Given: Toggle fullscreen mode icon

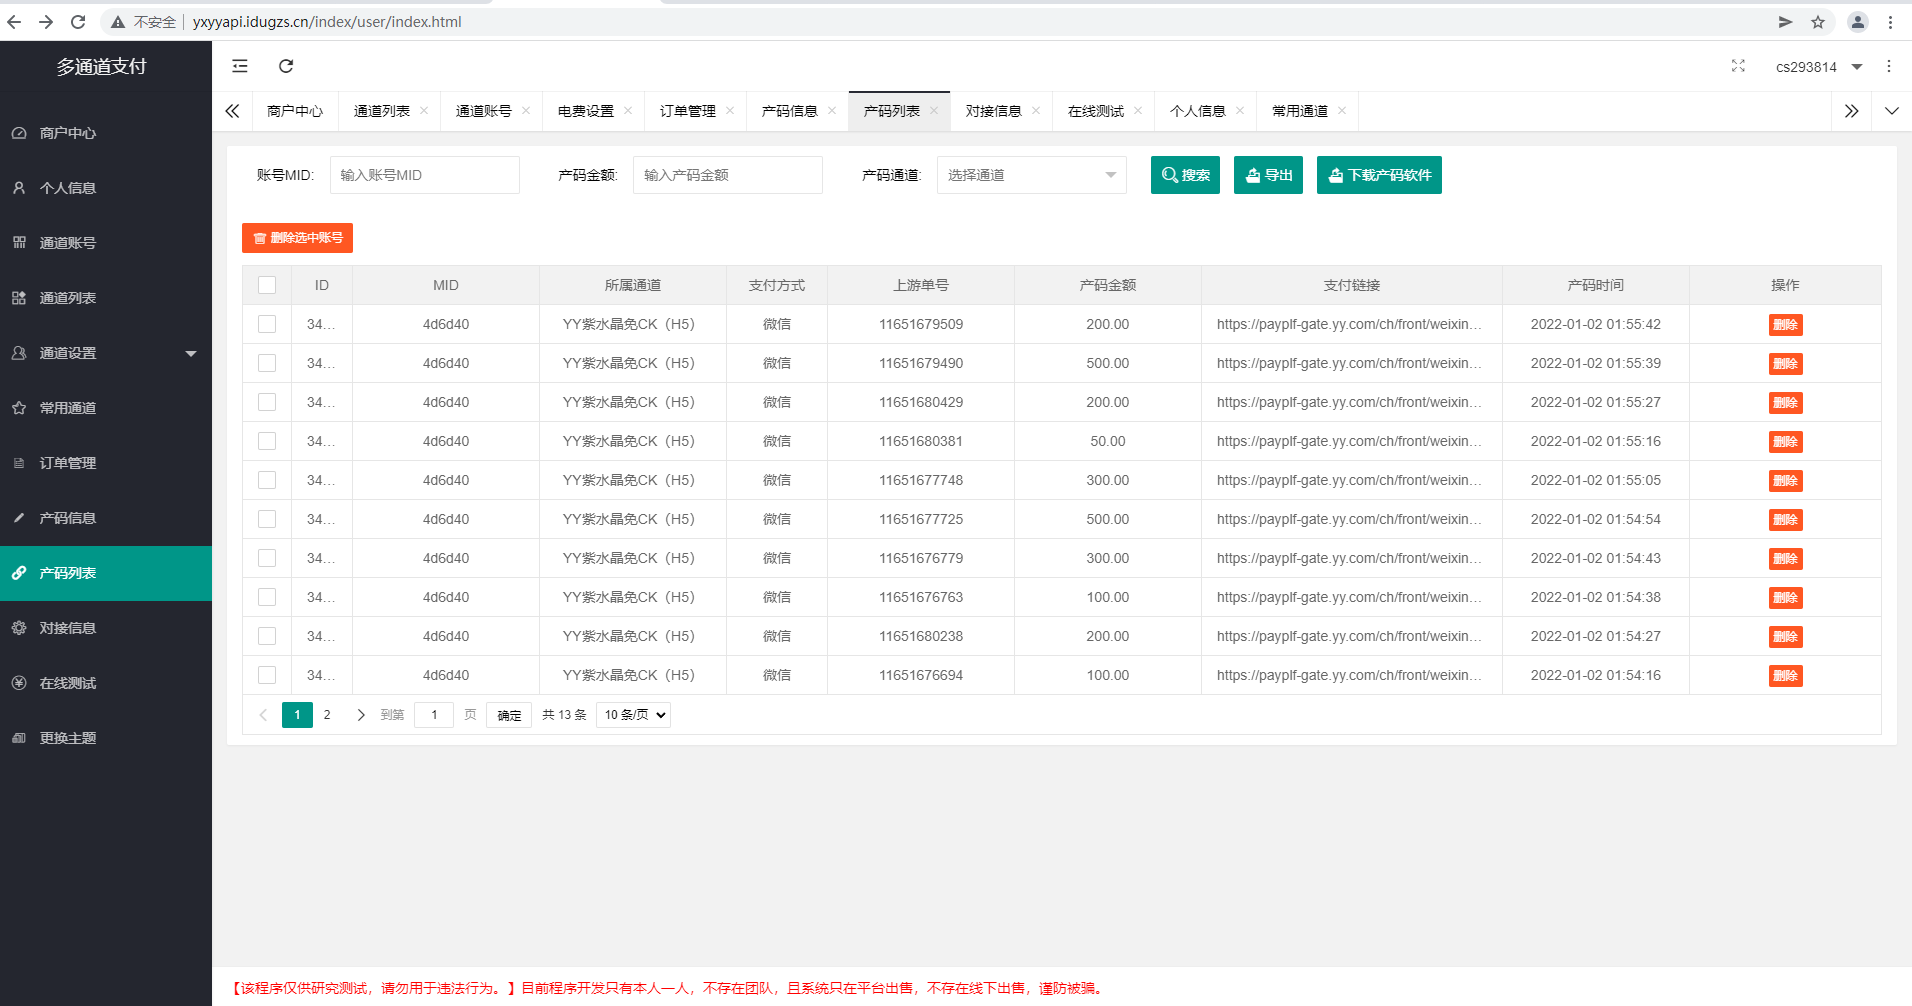Looking at the screenshot, I should (x=1738, y=66).
